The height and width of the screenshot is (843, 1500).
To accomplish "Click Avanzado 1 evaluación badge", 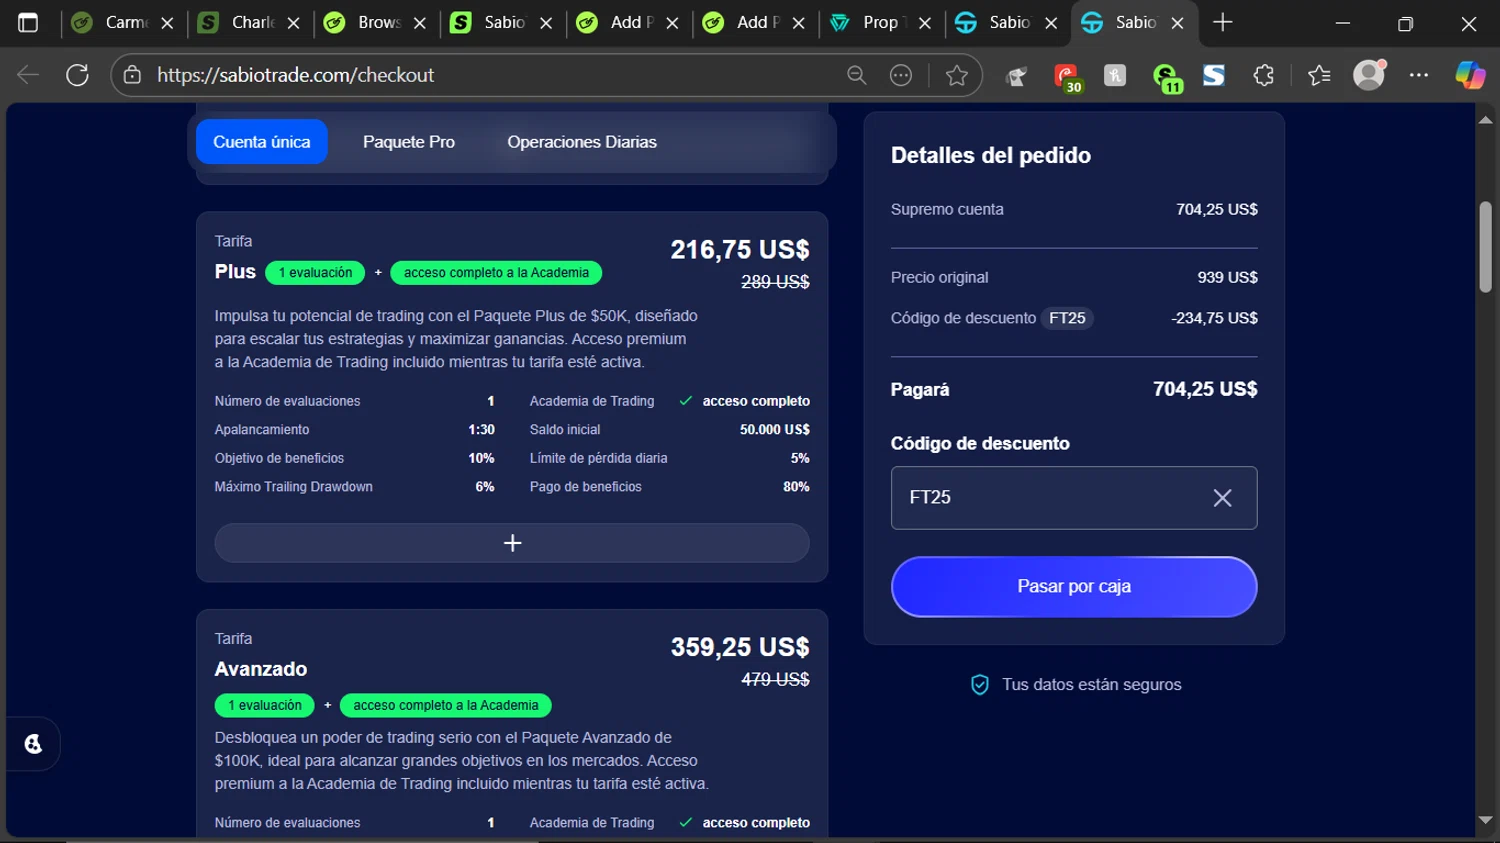I will point(265,706).
